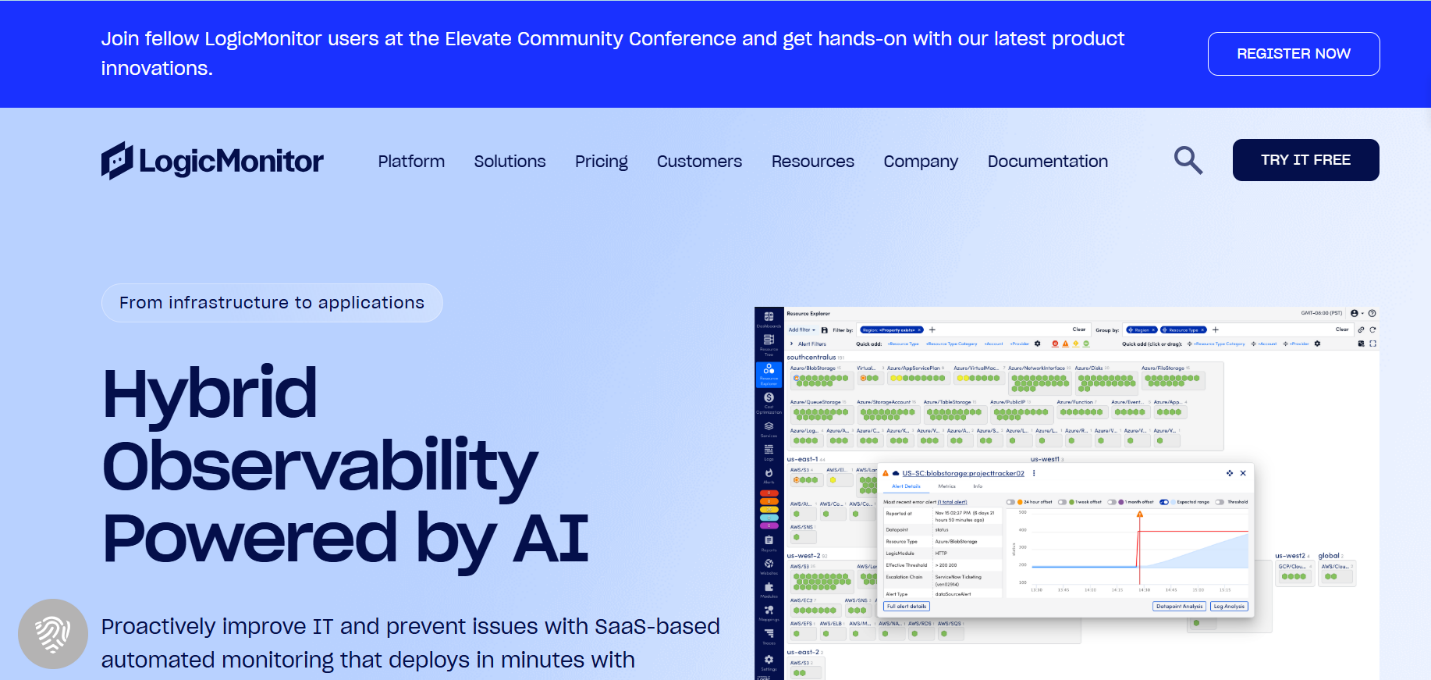Close the blobstorage alert popup
The image size is (1431, 680).
[x=1243, y=473]
